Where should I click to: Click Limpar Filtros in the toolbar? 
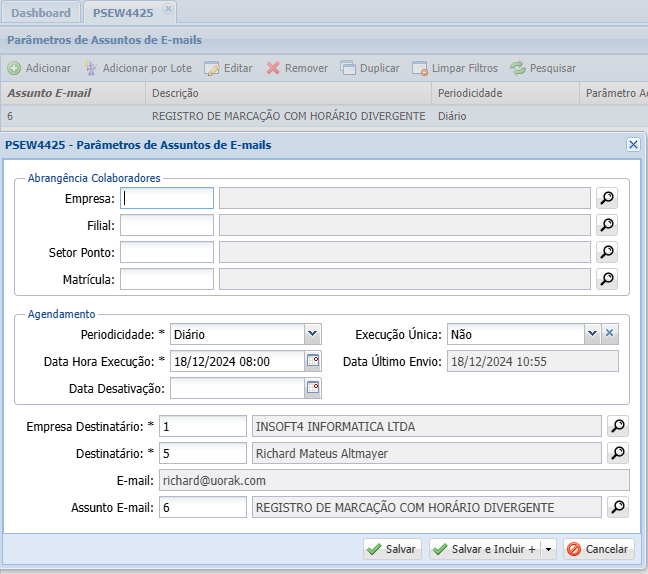[455, 68]
